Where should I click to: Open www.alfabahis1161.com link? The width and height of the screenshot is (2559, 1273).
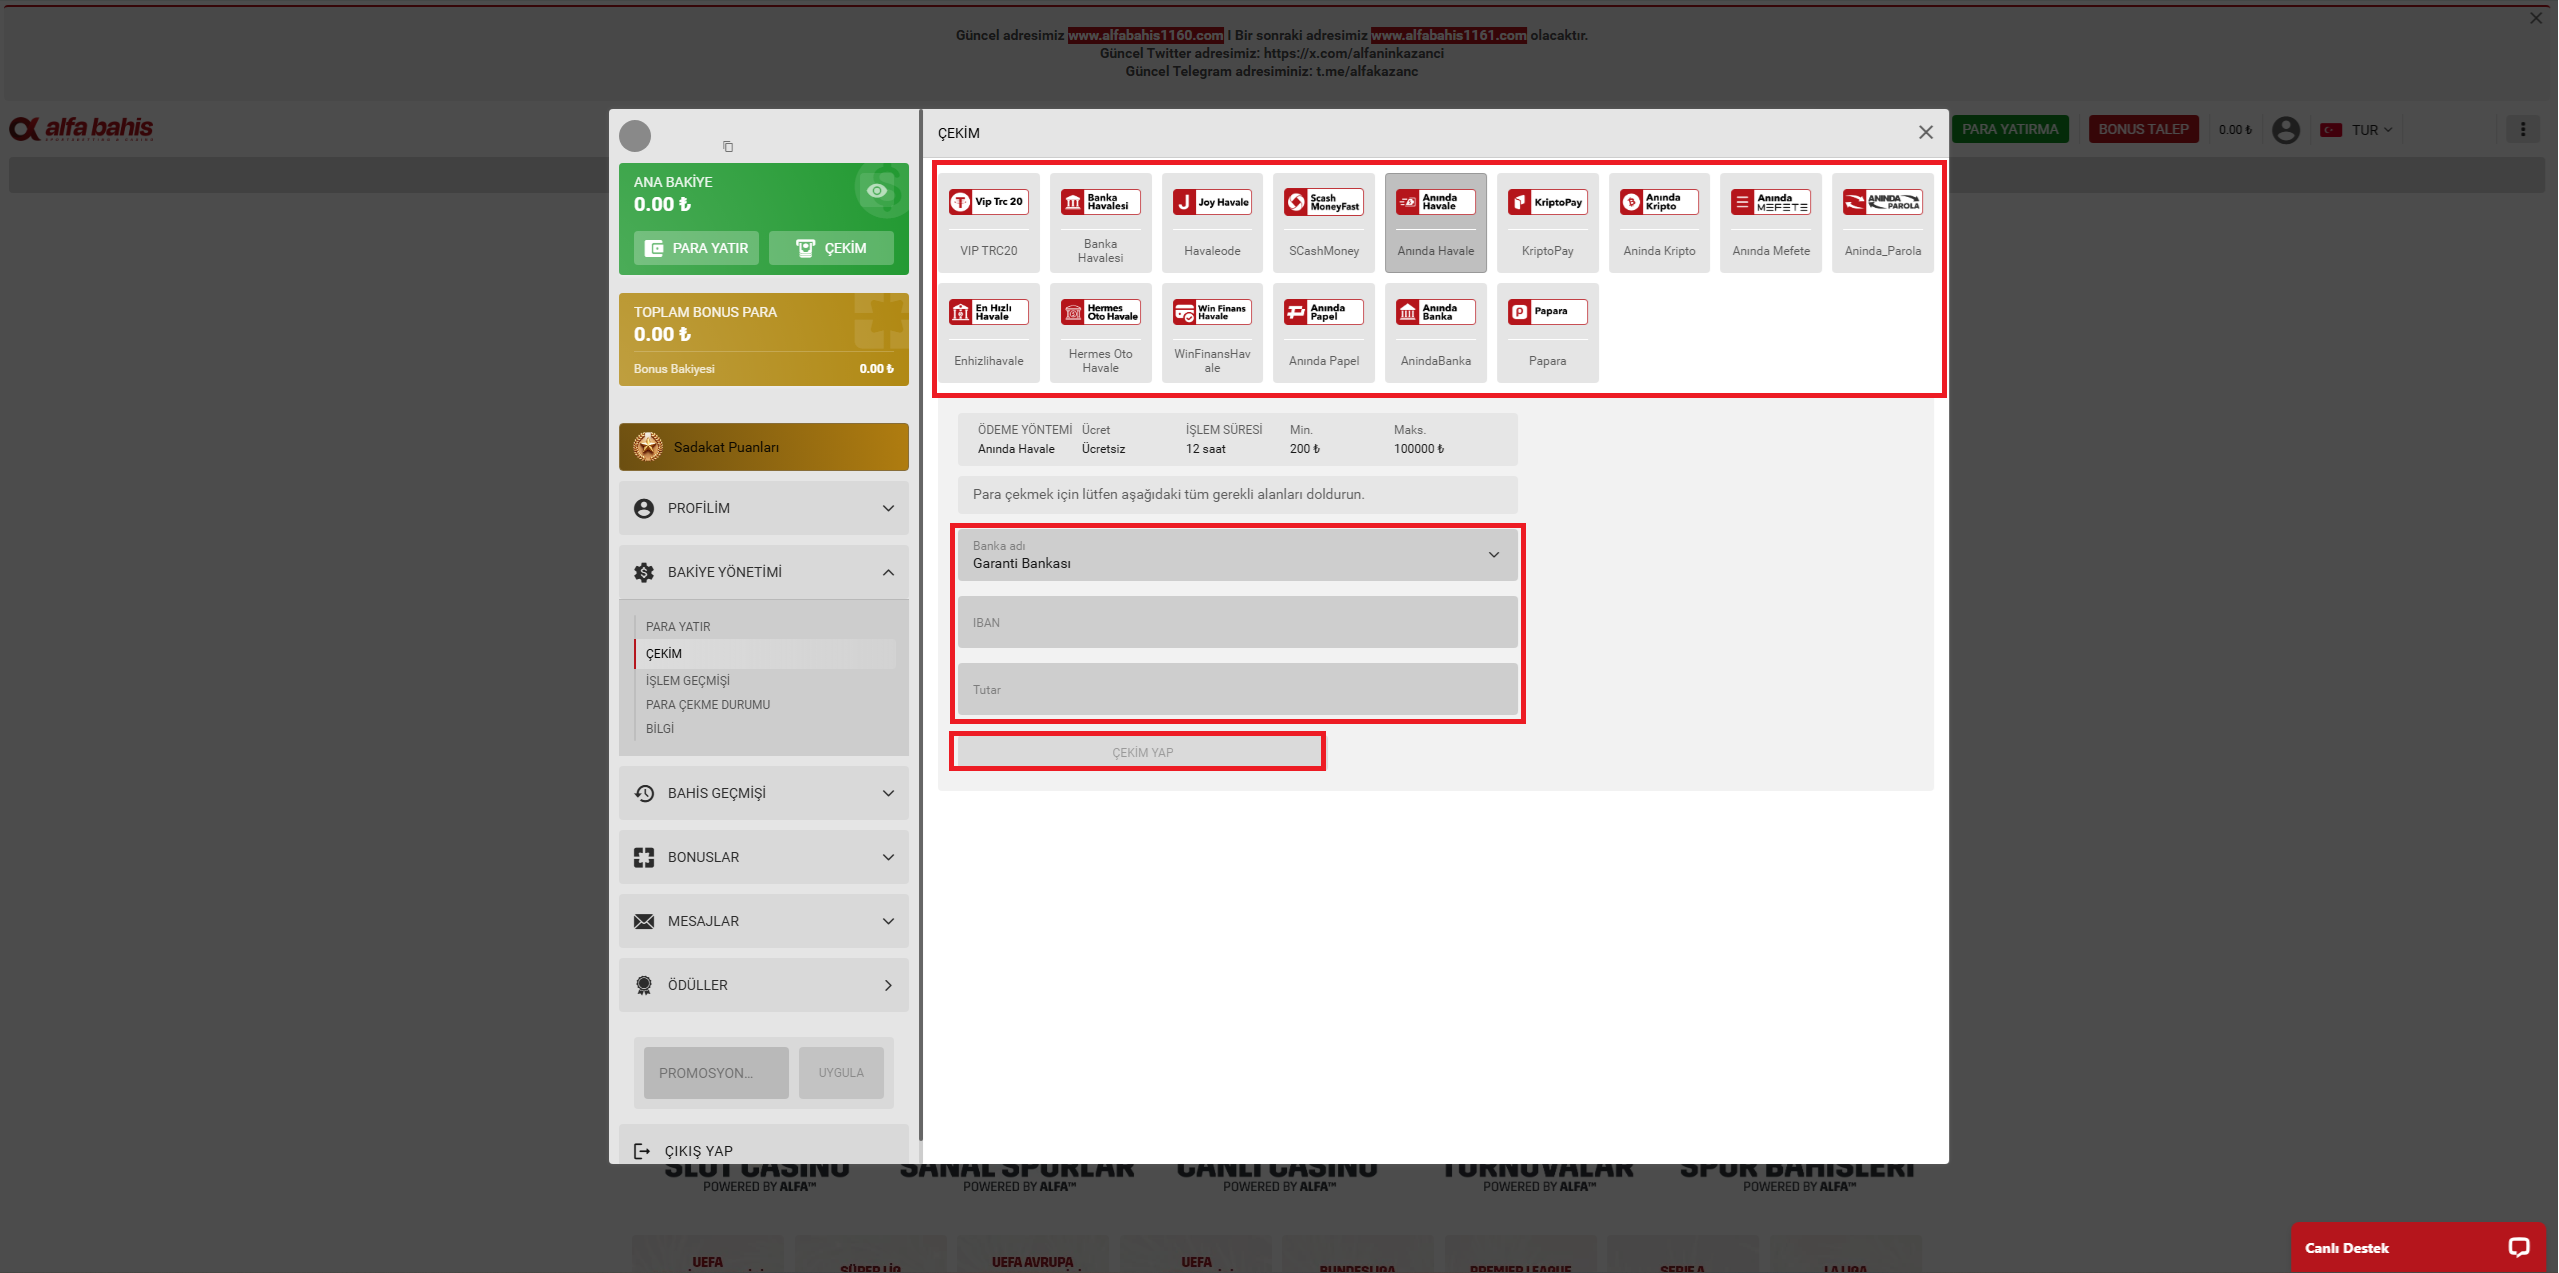1449,35
